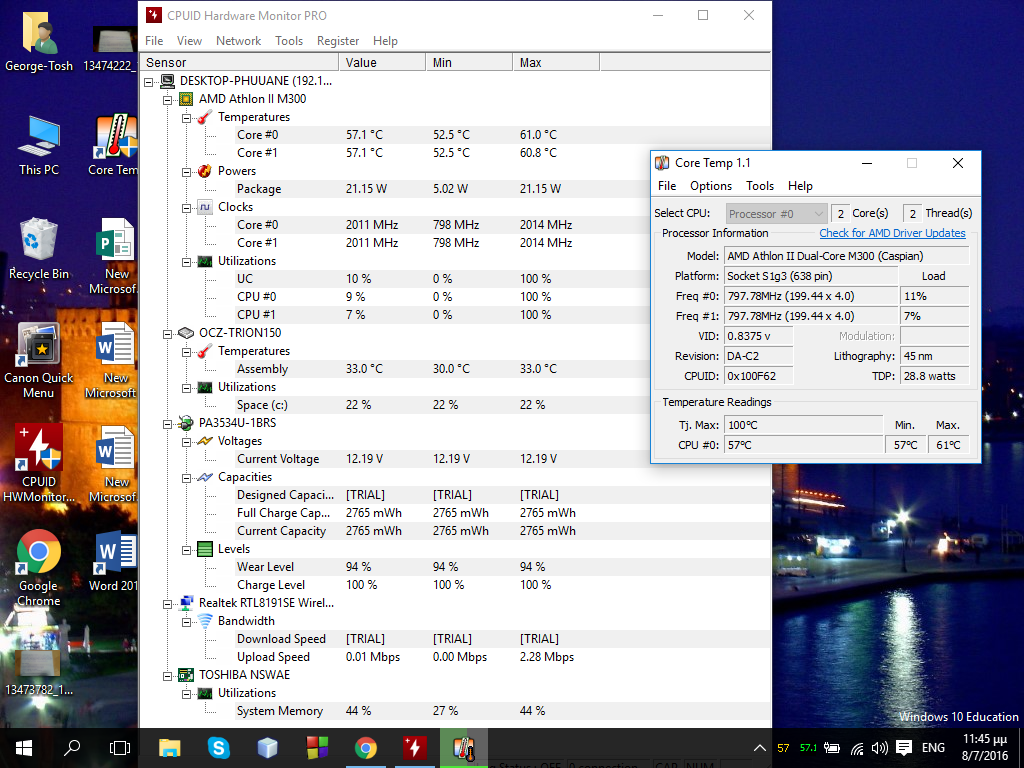Screen dimensions: 1024x768
Task: Collapse the Voltages group
Action: click(186, 442)
